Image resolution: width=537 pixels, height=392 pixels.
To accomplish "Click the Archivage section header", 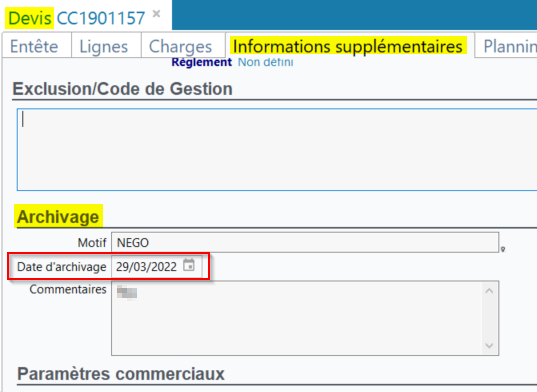I will tap(58, 217).
